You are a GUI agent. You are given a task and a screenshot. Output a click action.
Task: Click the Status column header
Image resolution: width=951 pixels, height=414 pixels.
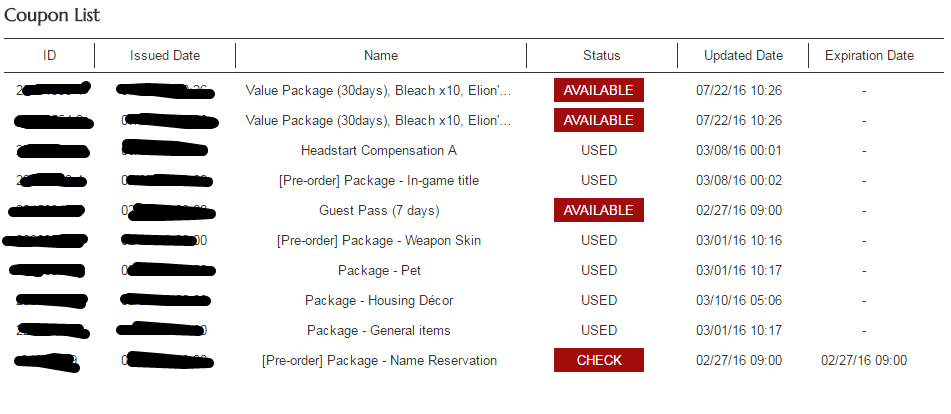point(602,55)
